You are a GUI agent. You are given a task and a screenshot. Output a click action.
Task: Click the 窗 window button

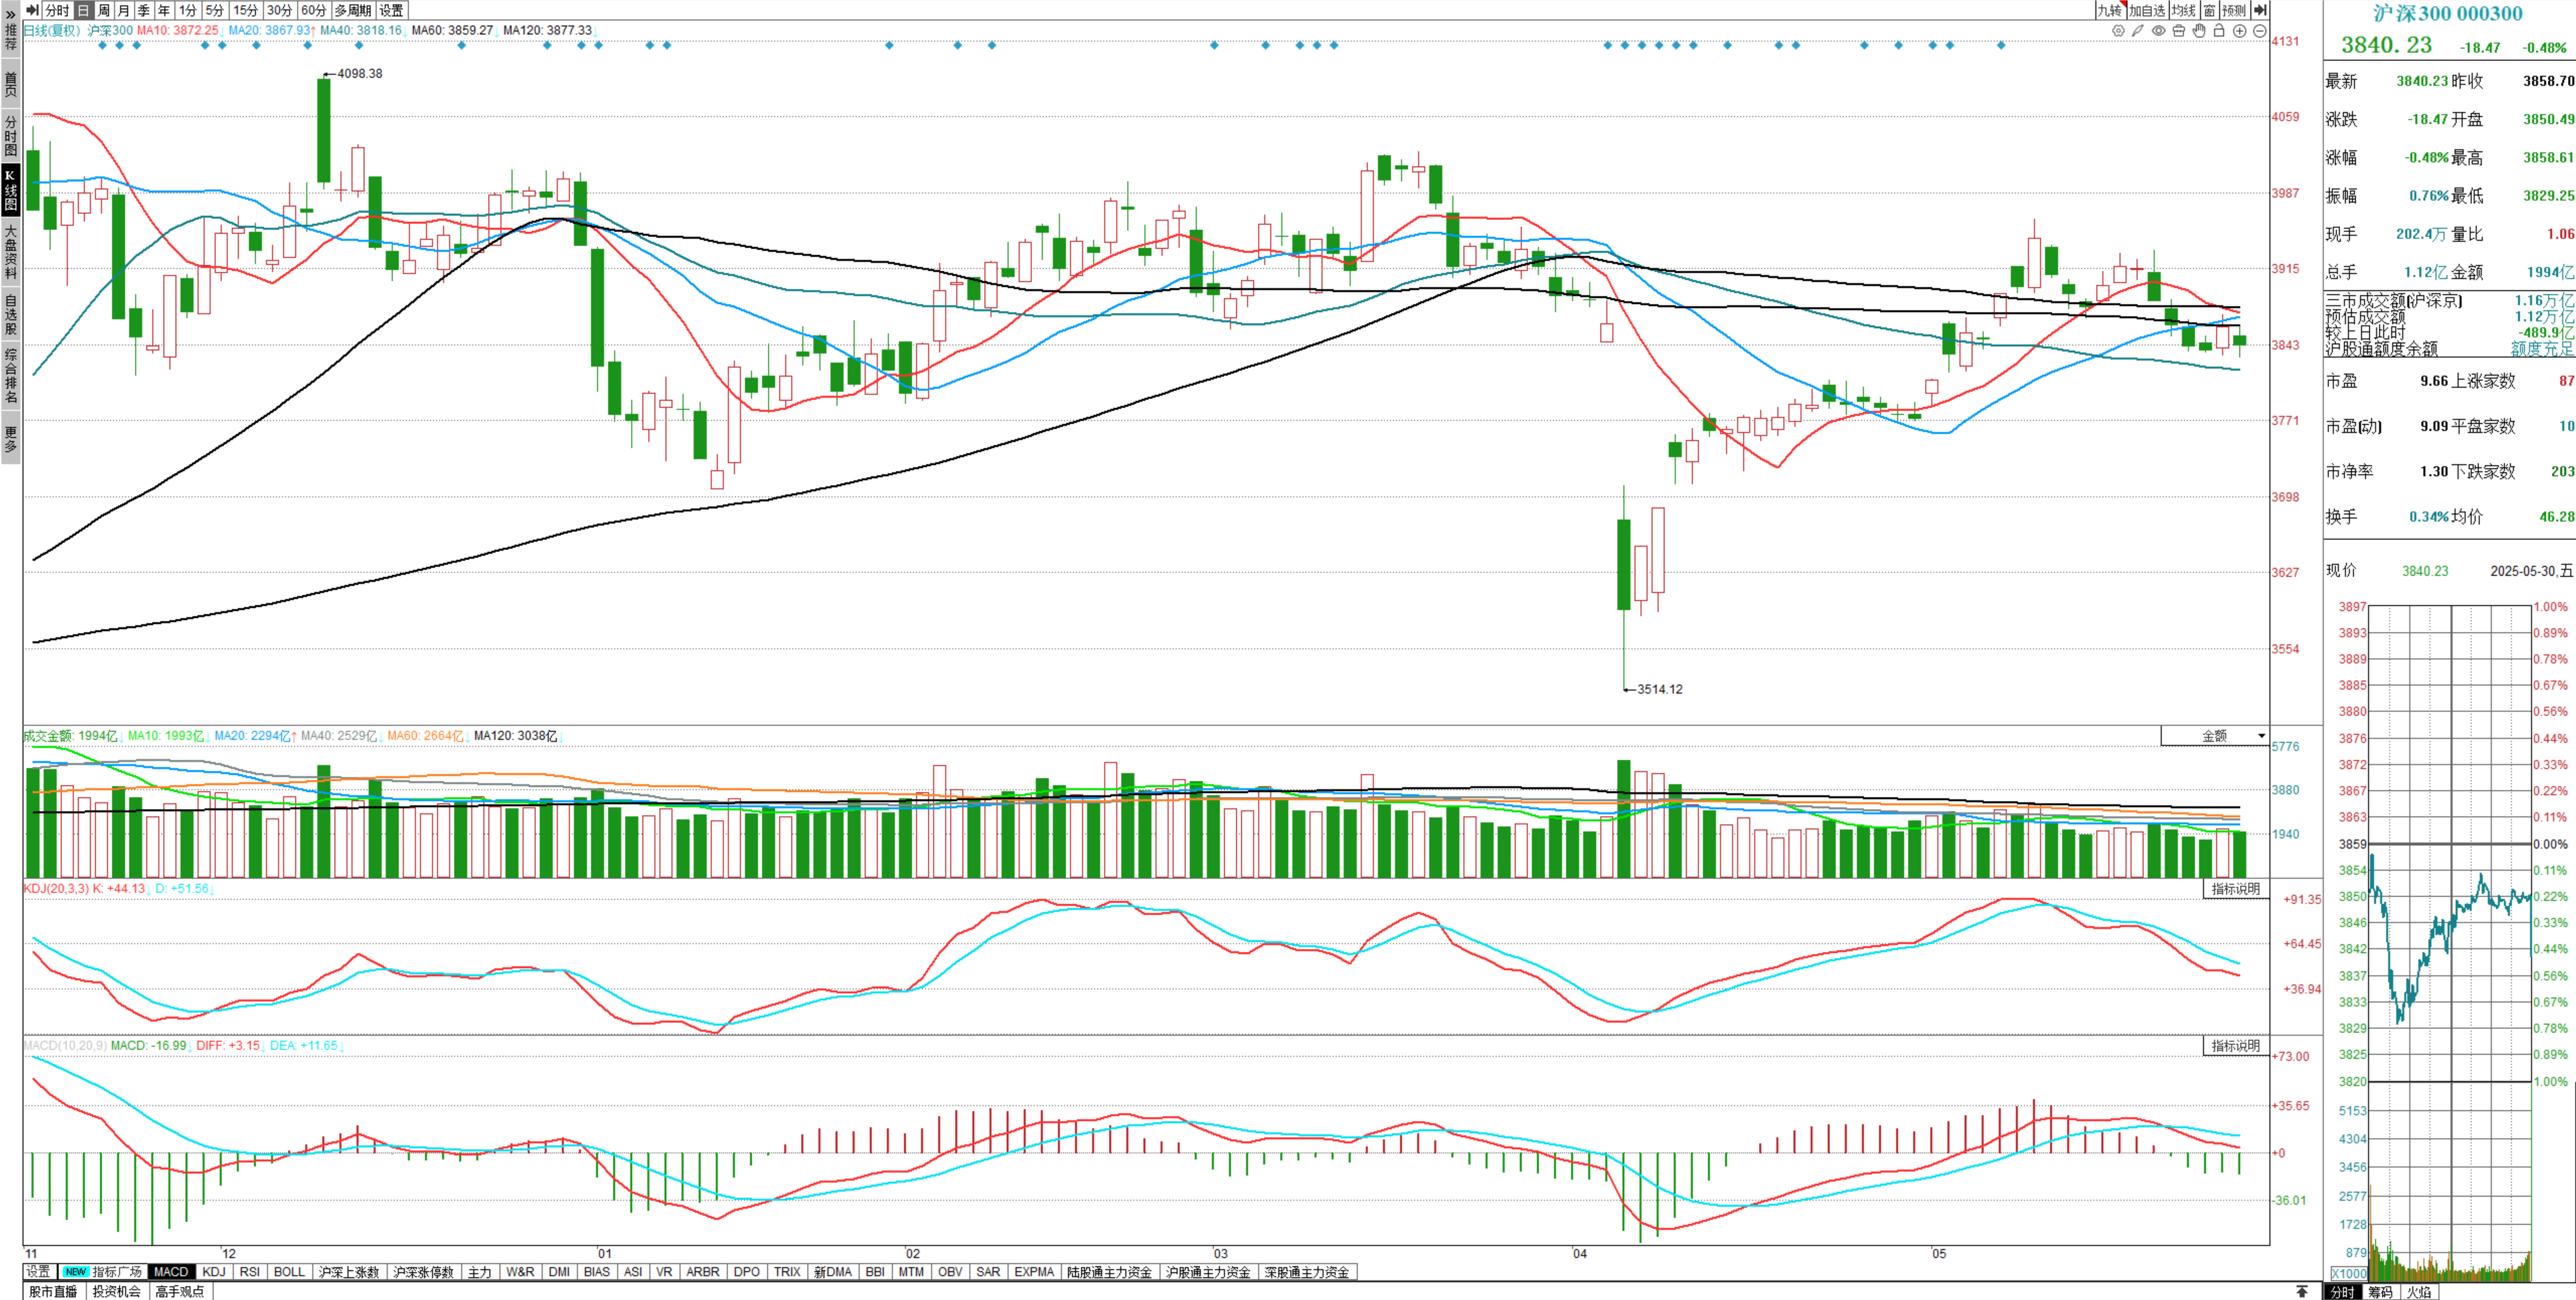click(2209, 10)
